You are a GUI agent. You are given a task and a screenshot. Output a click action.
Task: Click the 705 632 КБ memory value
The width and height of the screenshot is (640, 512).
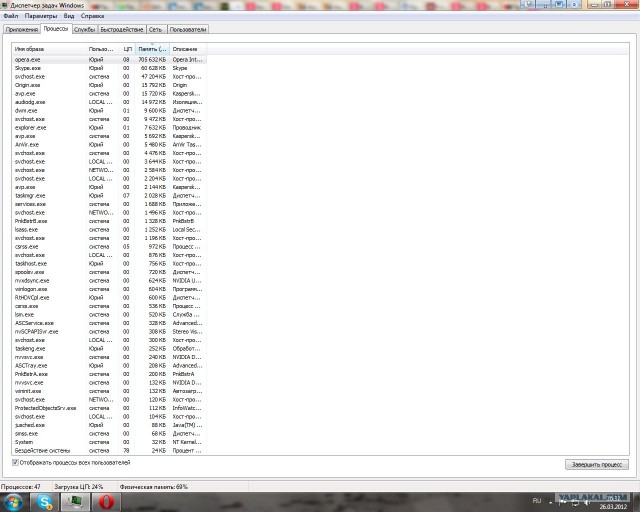click(x=152, y=60)
